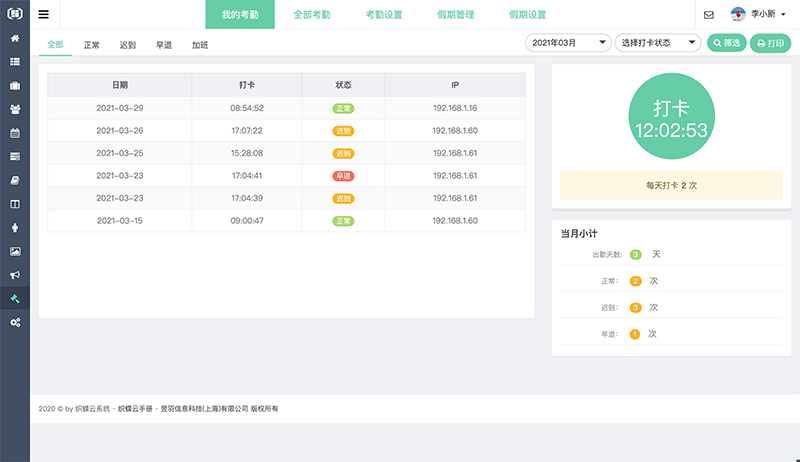Open the 昱羽信息科技(上海)有限公司 footer link
Viewport: 800px width, 462px height.
pos(205,408)
